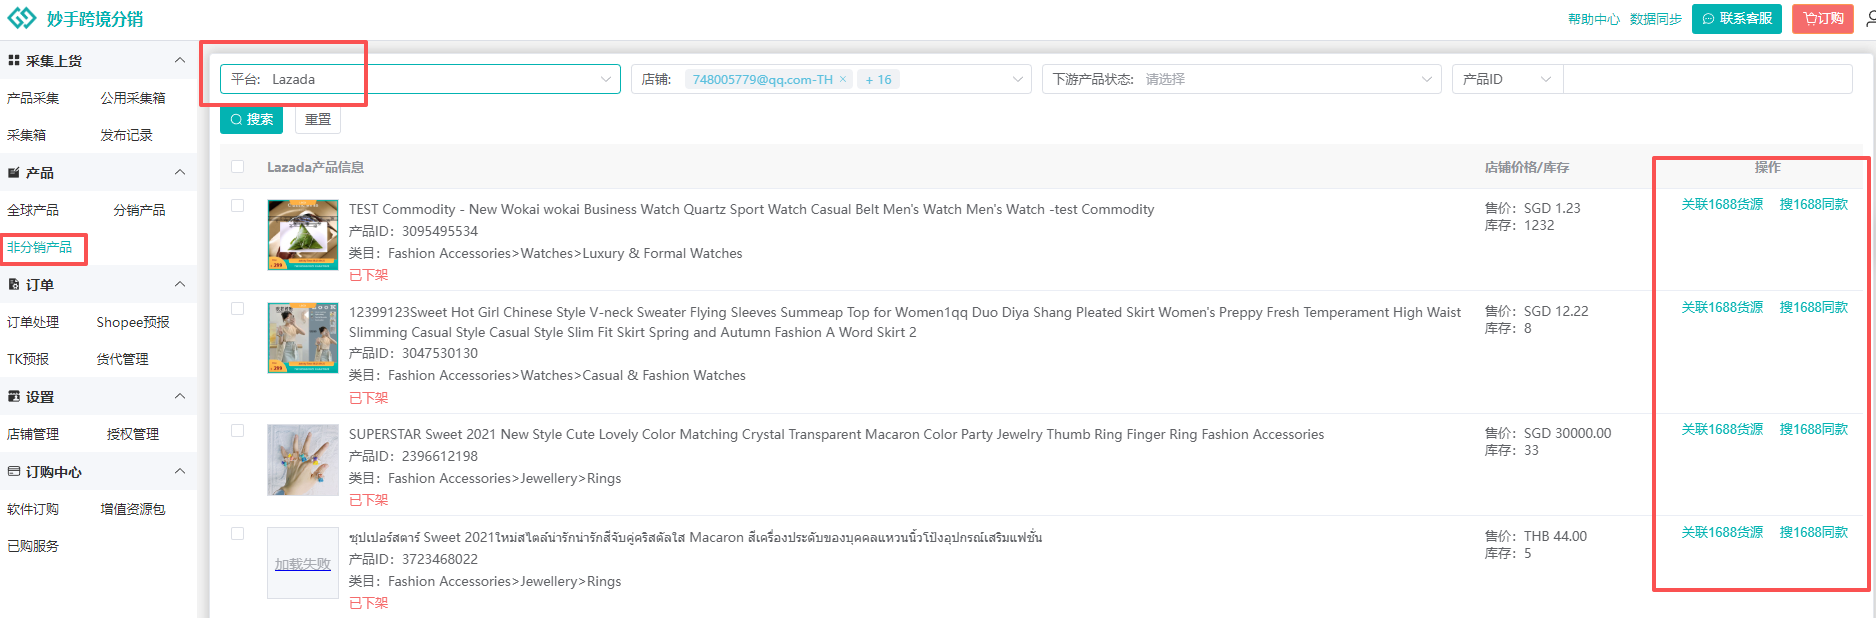The height and width of the screenshot is (618, 1876).
Task: Click 关联1688货源 for the first product
Action: pos(1721,204)
